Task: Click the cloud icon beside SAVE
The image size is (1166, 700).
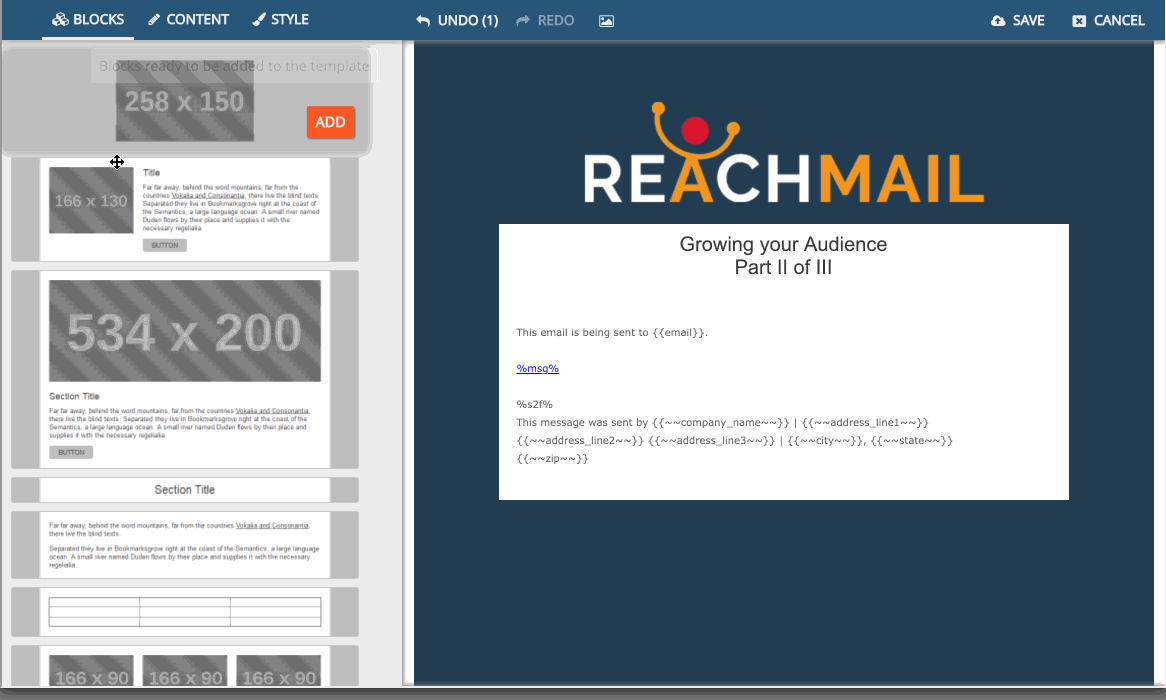Action: (998, 21)
